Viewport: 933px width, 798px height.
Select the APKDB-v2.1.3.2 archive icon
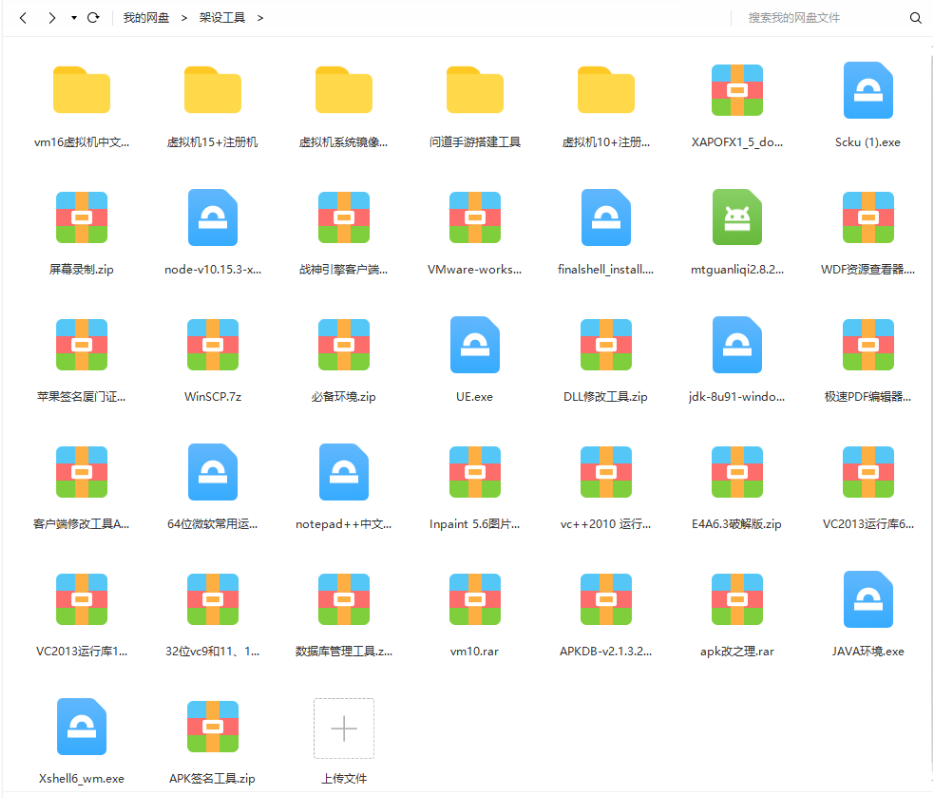[606, 599]
